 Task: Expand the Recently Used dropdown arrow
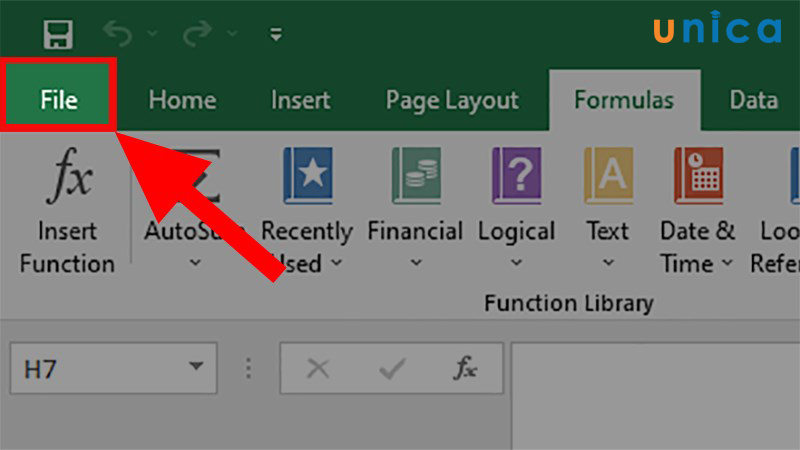pos(336,263)
